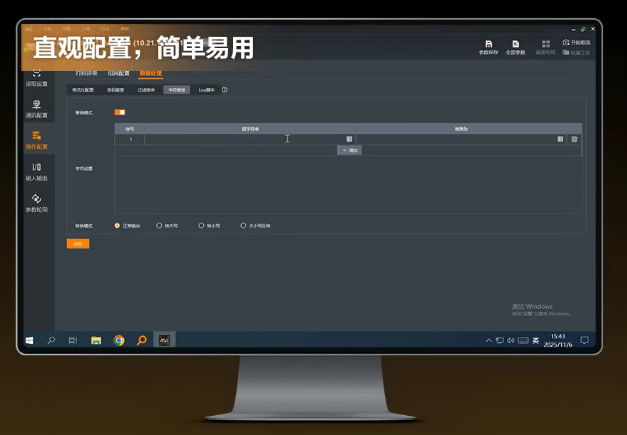
Task: Open Chrome from the Windows taskbar
Action: click(x=119, y=340)
